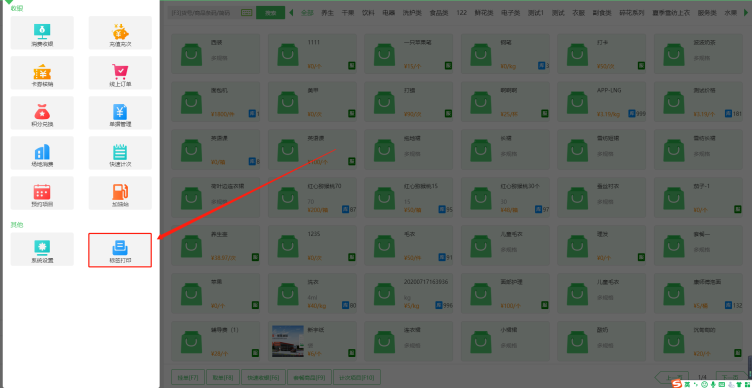
Task: Open the gas pump station icon
Action: click(x=120, y=193)
